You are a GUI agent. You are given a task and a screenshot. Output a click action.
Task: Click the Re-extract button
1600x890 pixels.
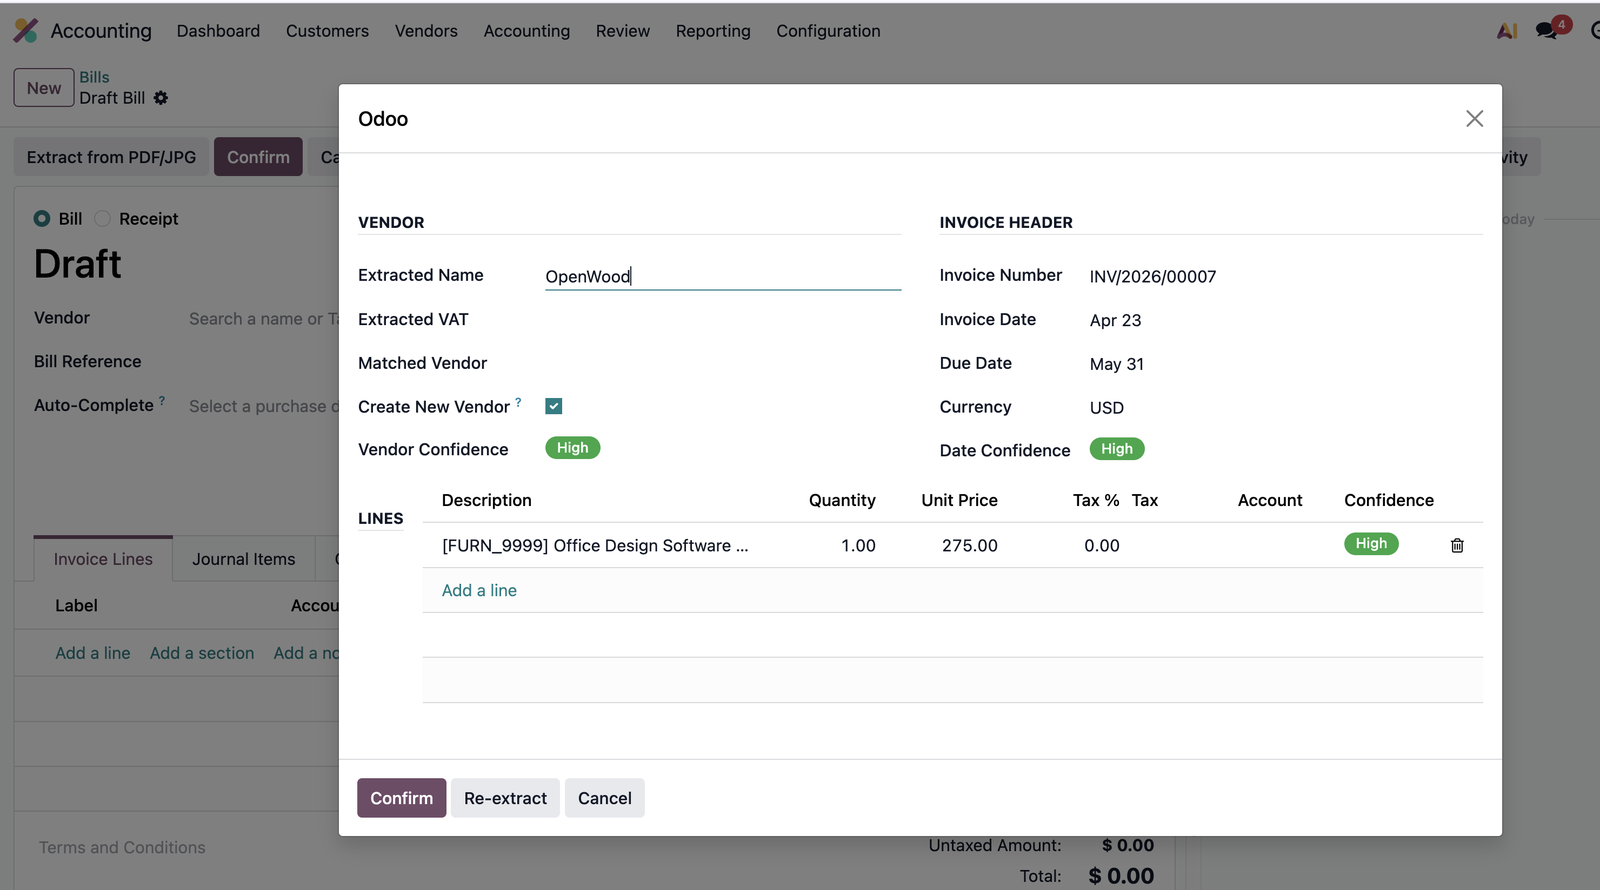(x=505, y=798)
